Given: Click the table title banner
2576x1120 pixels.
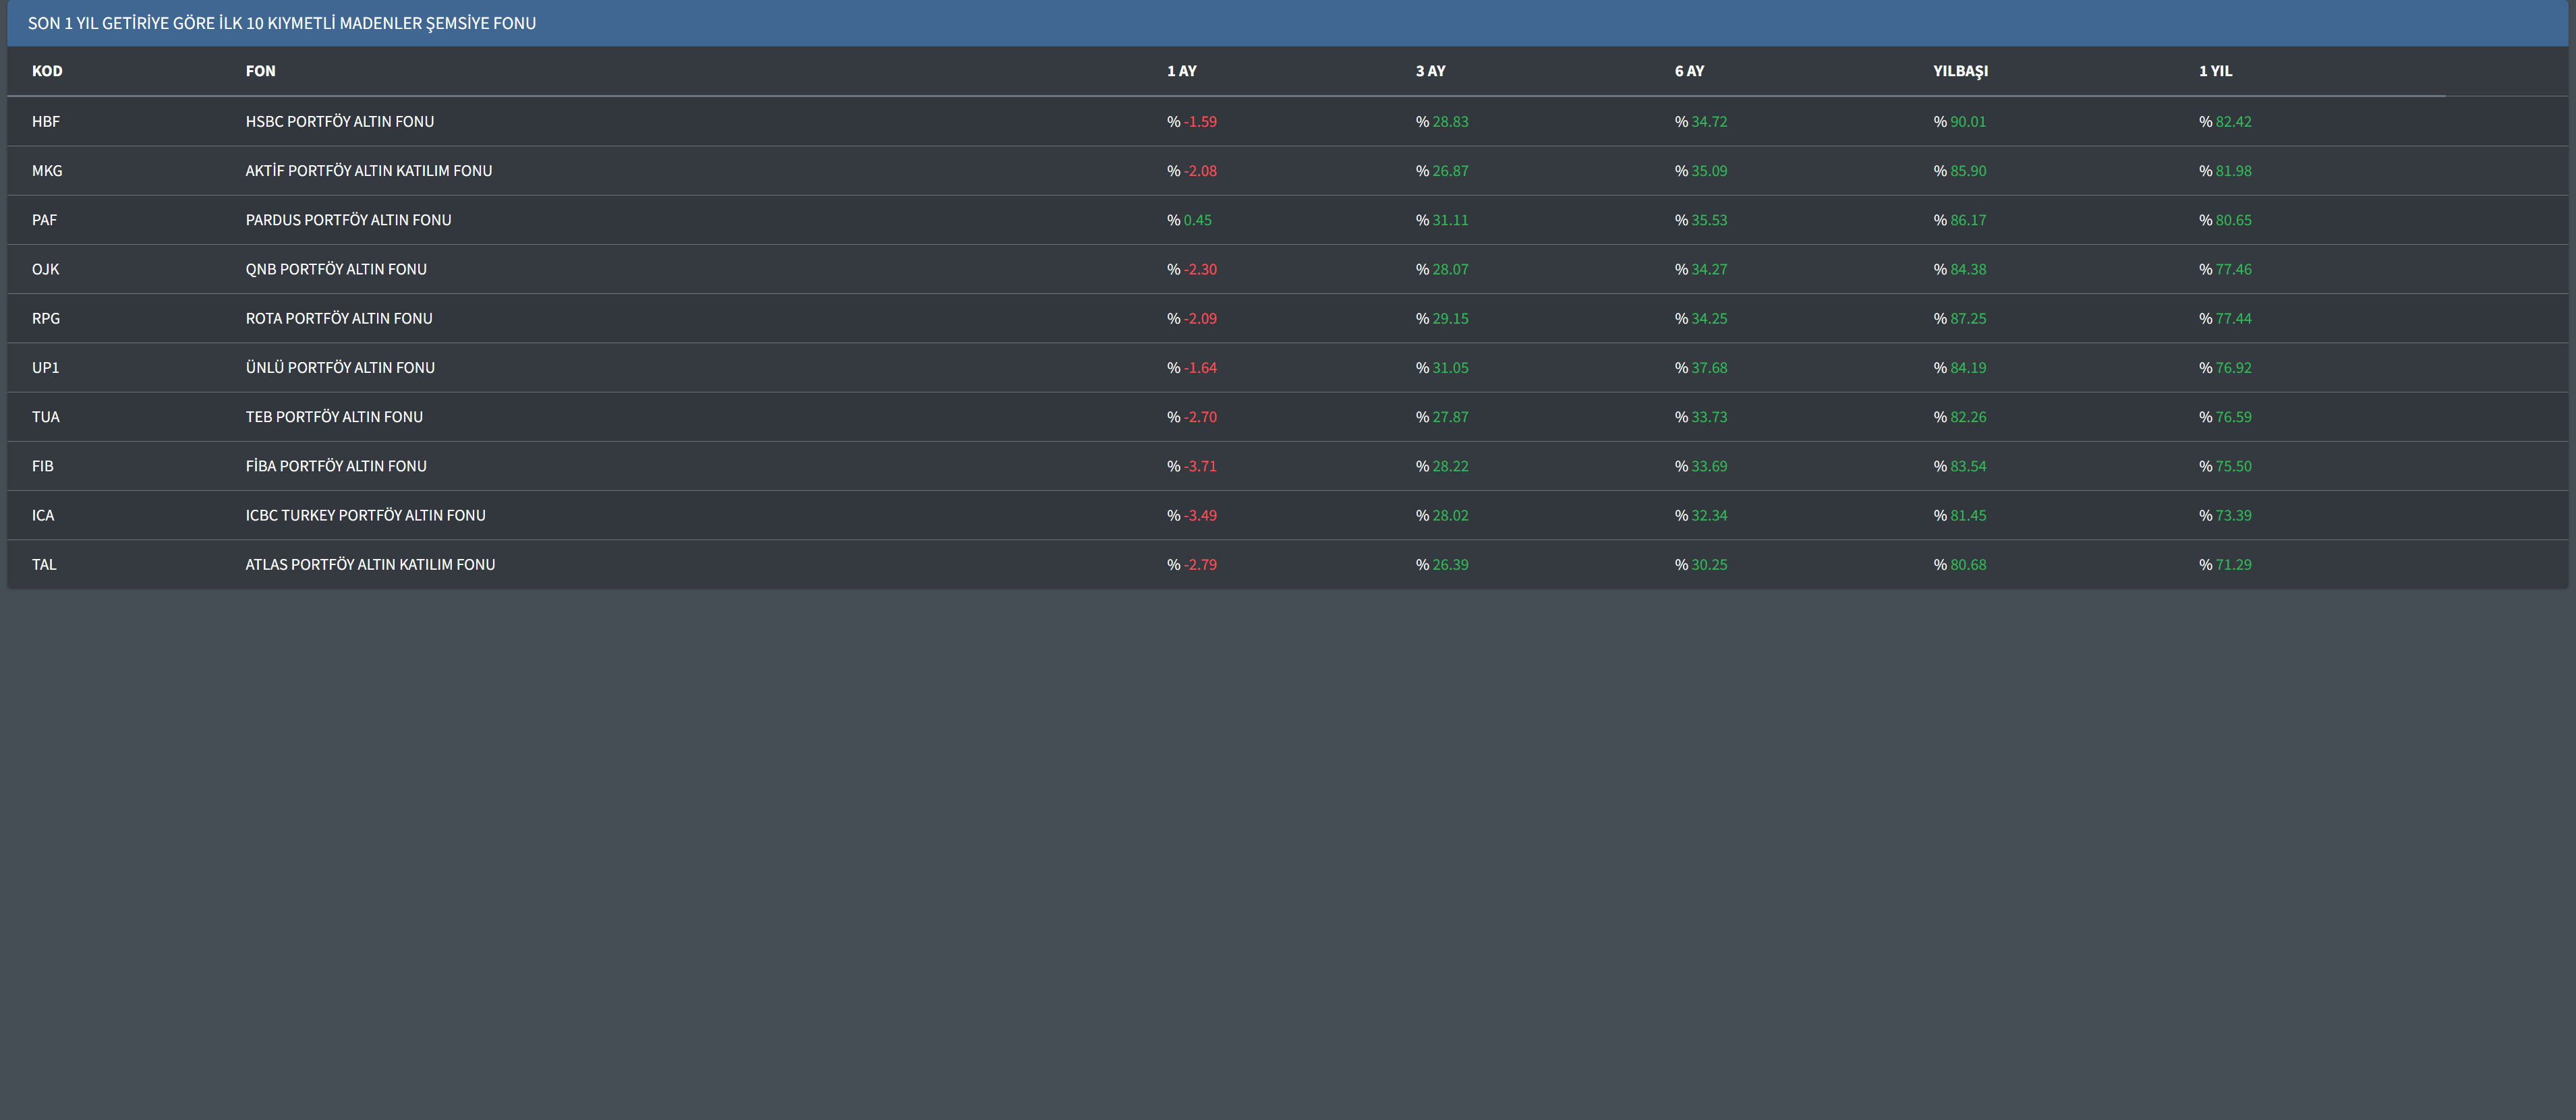Looking at the screenshot, I should 282,23.
